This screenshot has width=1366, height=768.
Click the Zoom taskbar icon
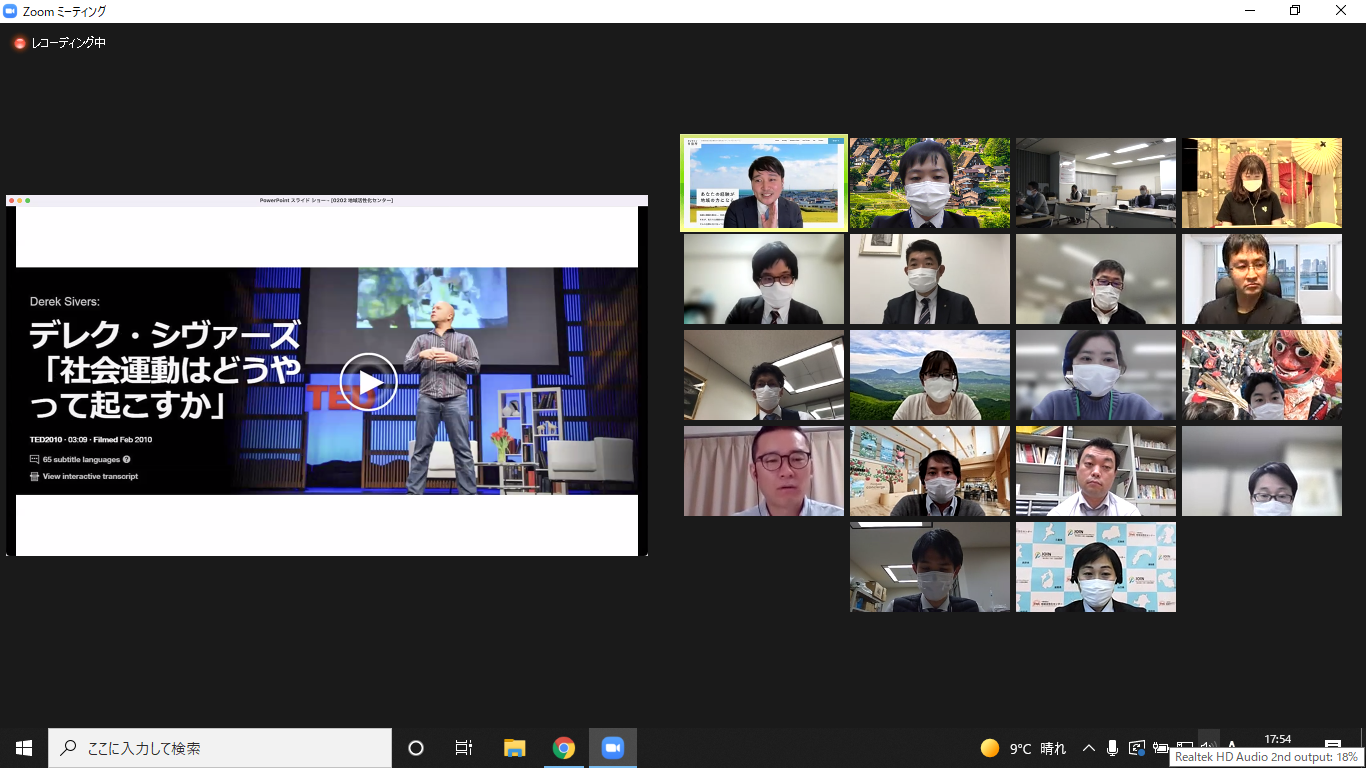[x=612, y=748]
